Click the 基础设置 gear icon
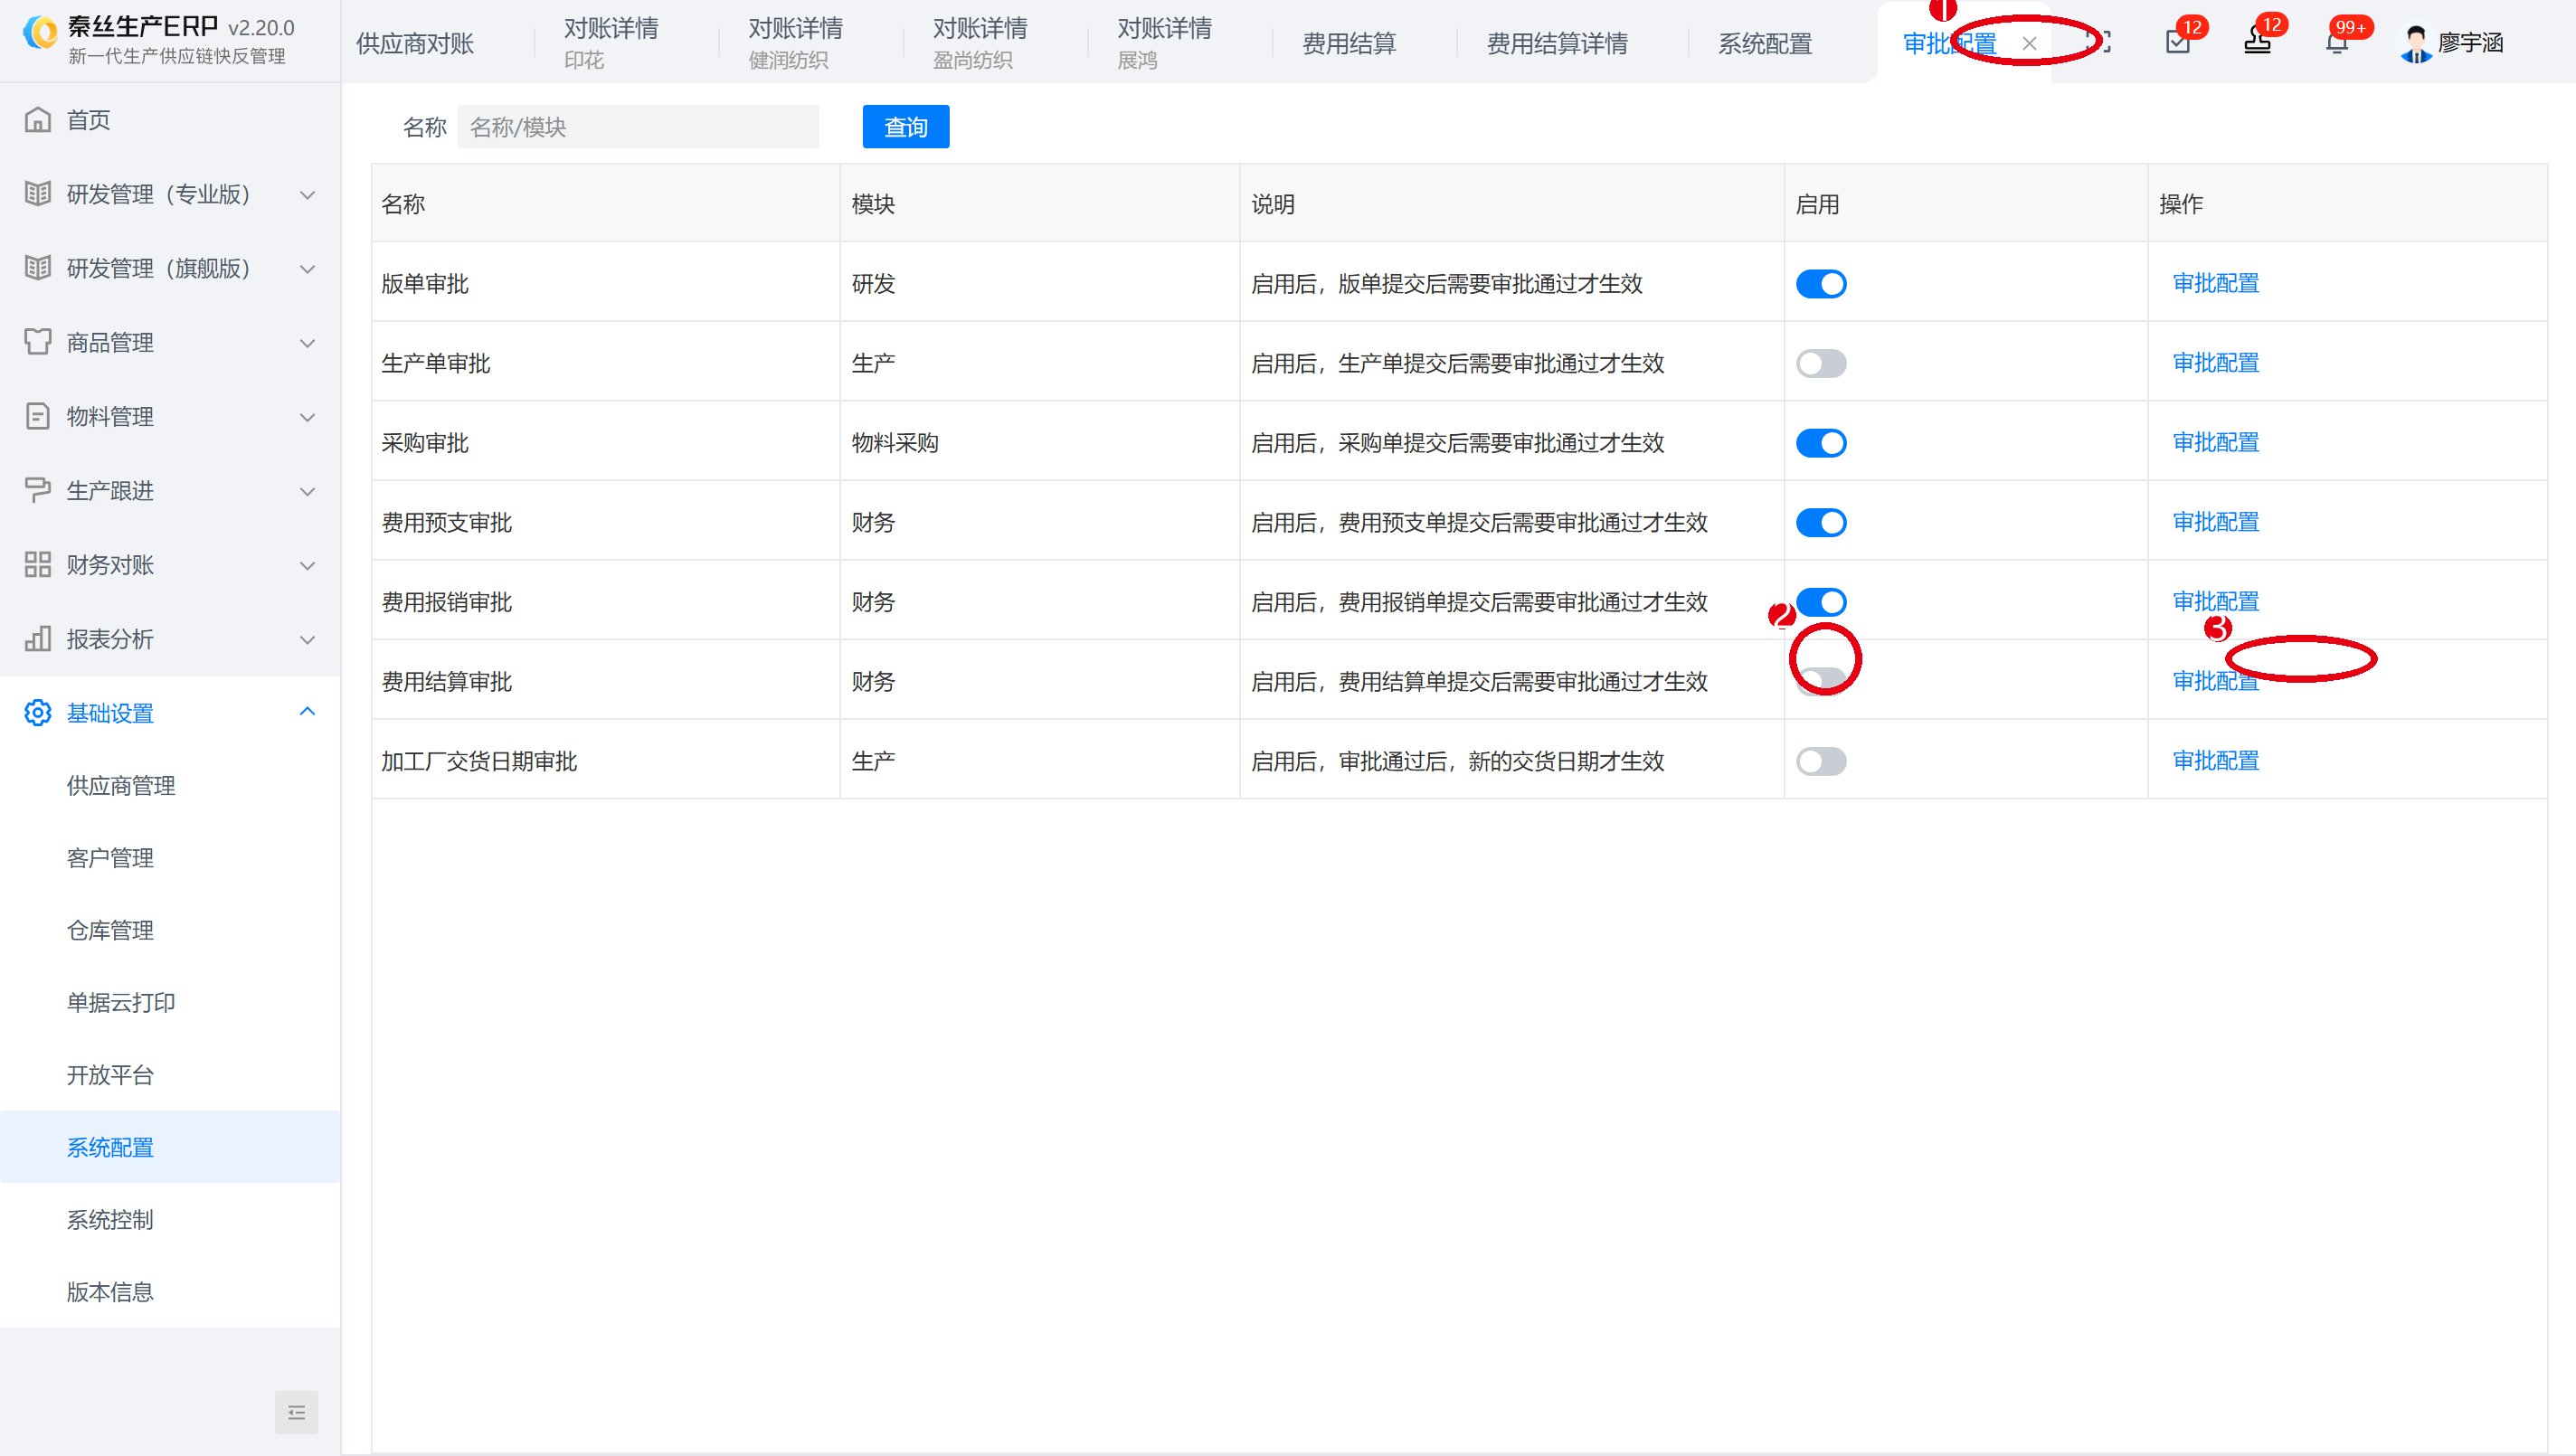2576x1456 pixels. [38, 712]
